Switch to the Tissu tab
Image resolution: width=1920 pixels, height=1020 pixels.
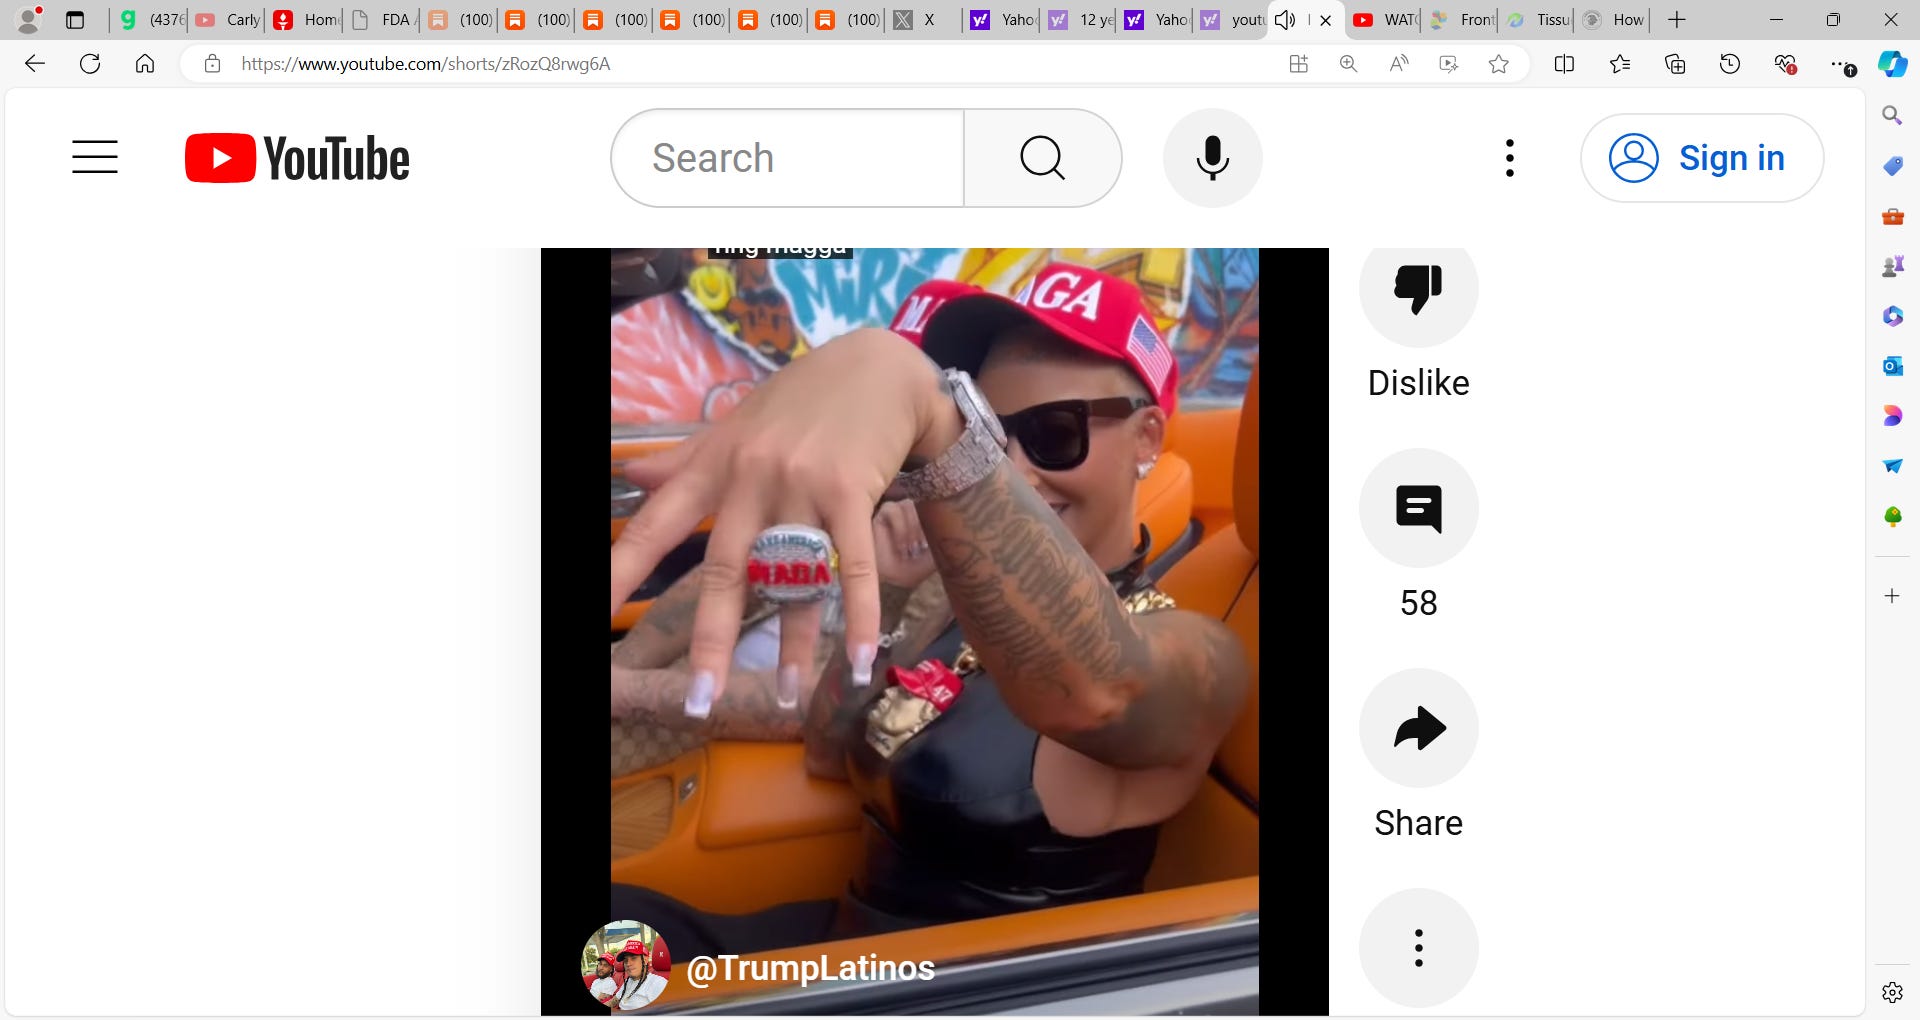click(x=1538, y=20)
